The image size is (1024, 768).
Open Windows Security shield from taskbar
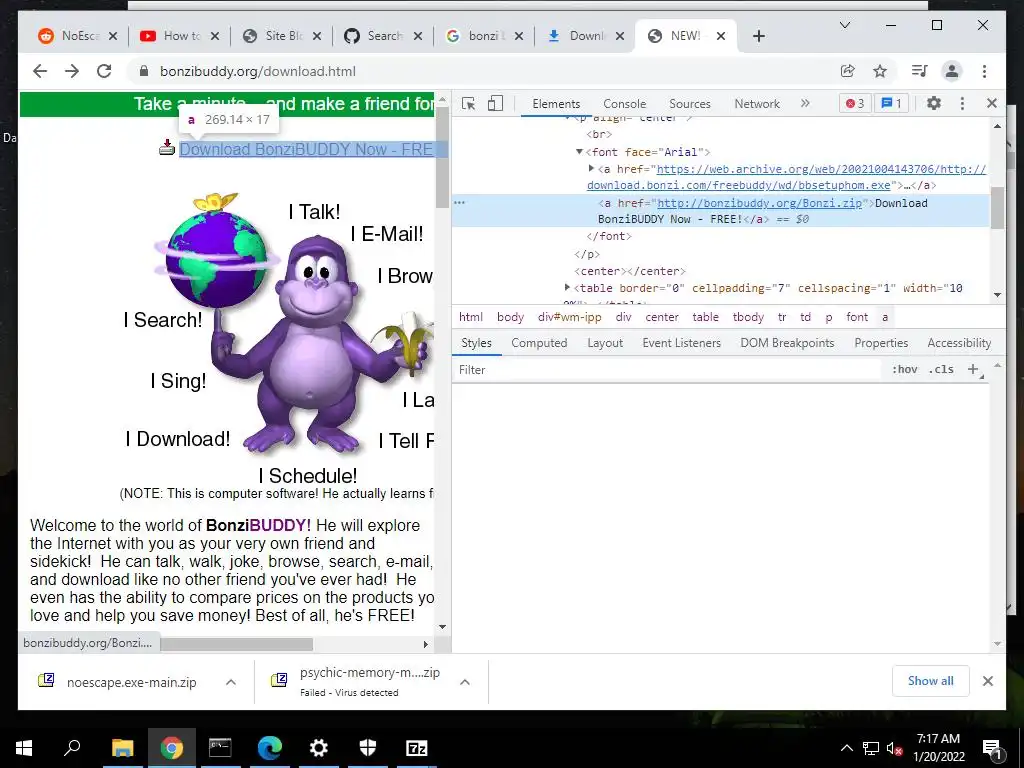pos(368,748)
